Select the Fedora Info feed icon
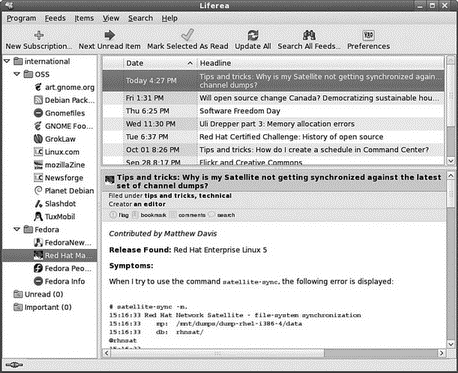 pos(38,281)
